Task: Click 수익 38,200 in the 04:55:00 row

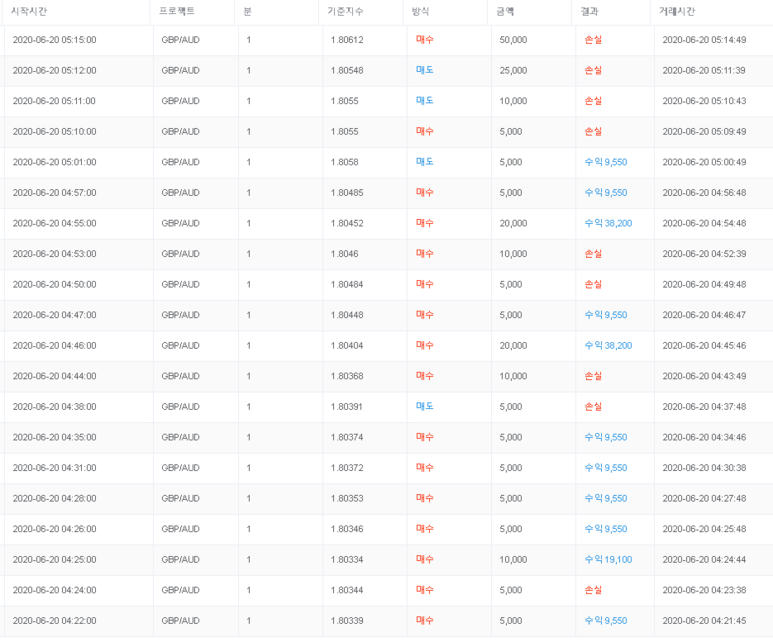Action: (x=608, y=223)
